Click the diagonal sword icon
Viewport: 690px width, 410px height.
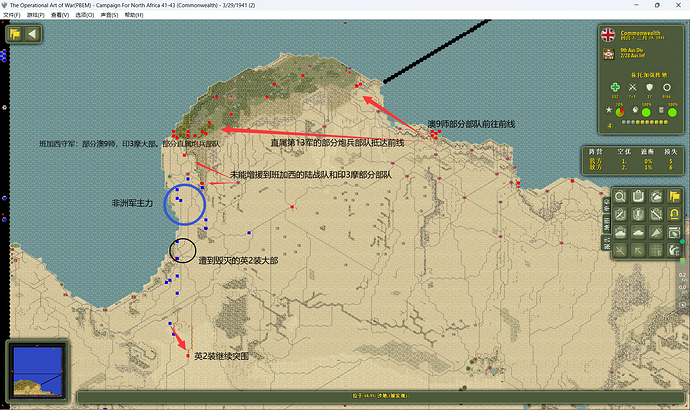point(620,250)
